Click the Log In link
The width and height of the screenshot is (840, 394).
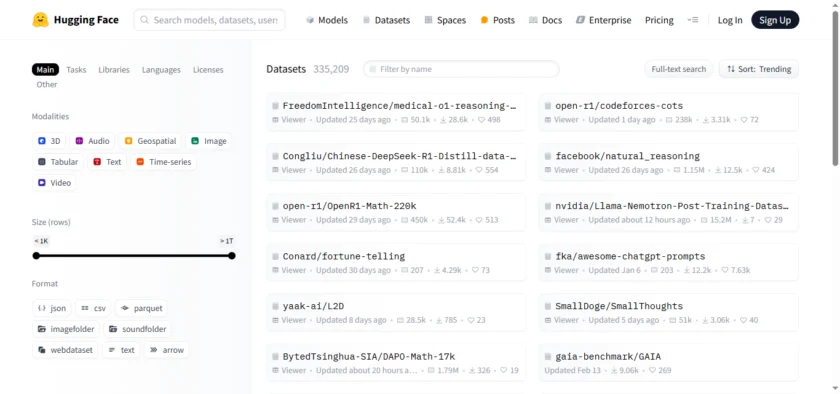pos(730,20)
